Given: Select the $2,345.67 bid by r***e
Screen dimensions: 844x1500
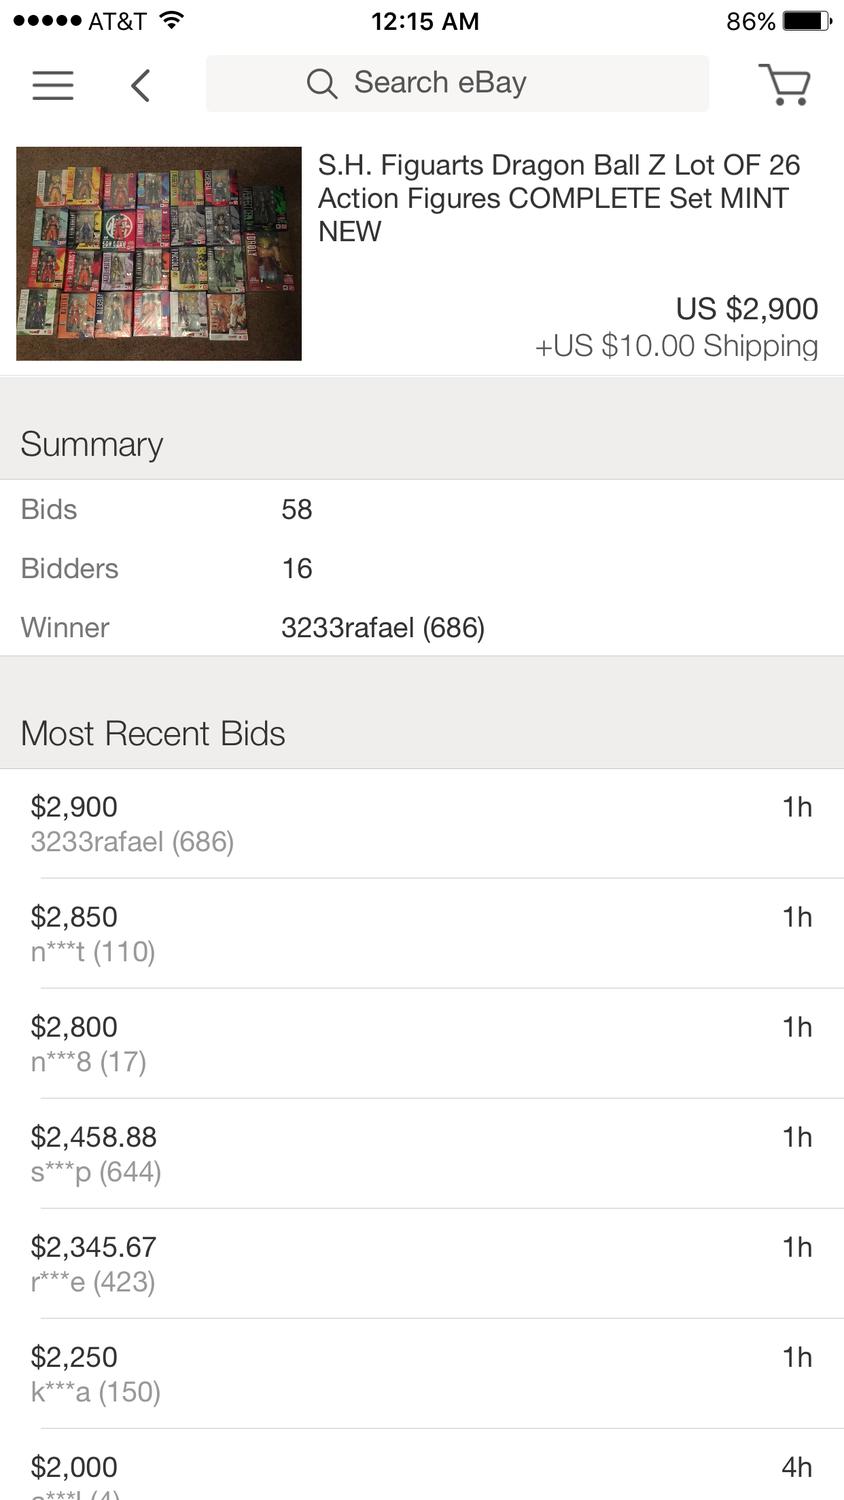Looking at the screenshot, I should pyautogui.click(x=421, y=1264).
